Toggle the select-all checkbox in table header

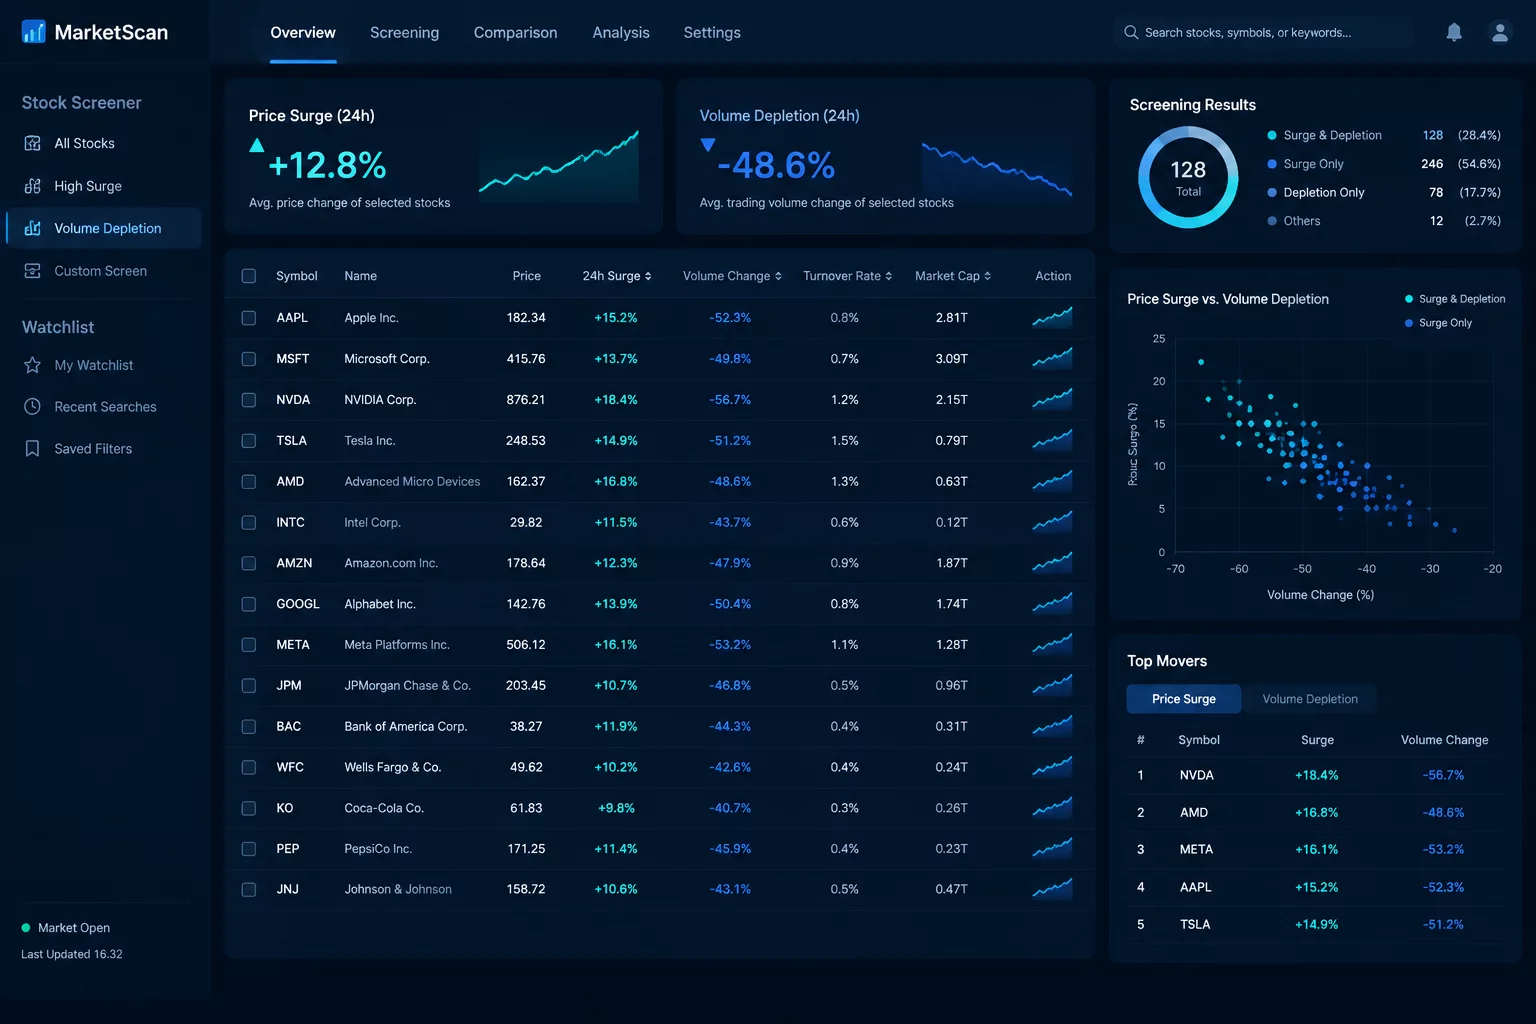249,276
